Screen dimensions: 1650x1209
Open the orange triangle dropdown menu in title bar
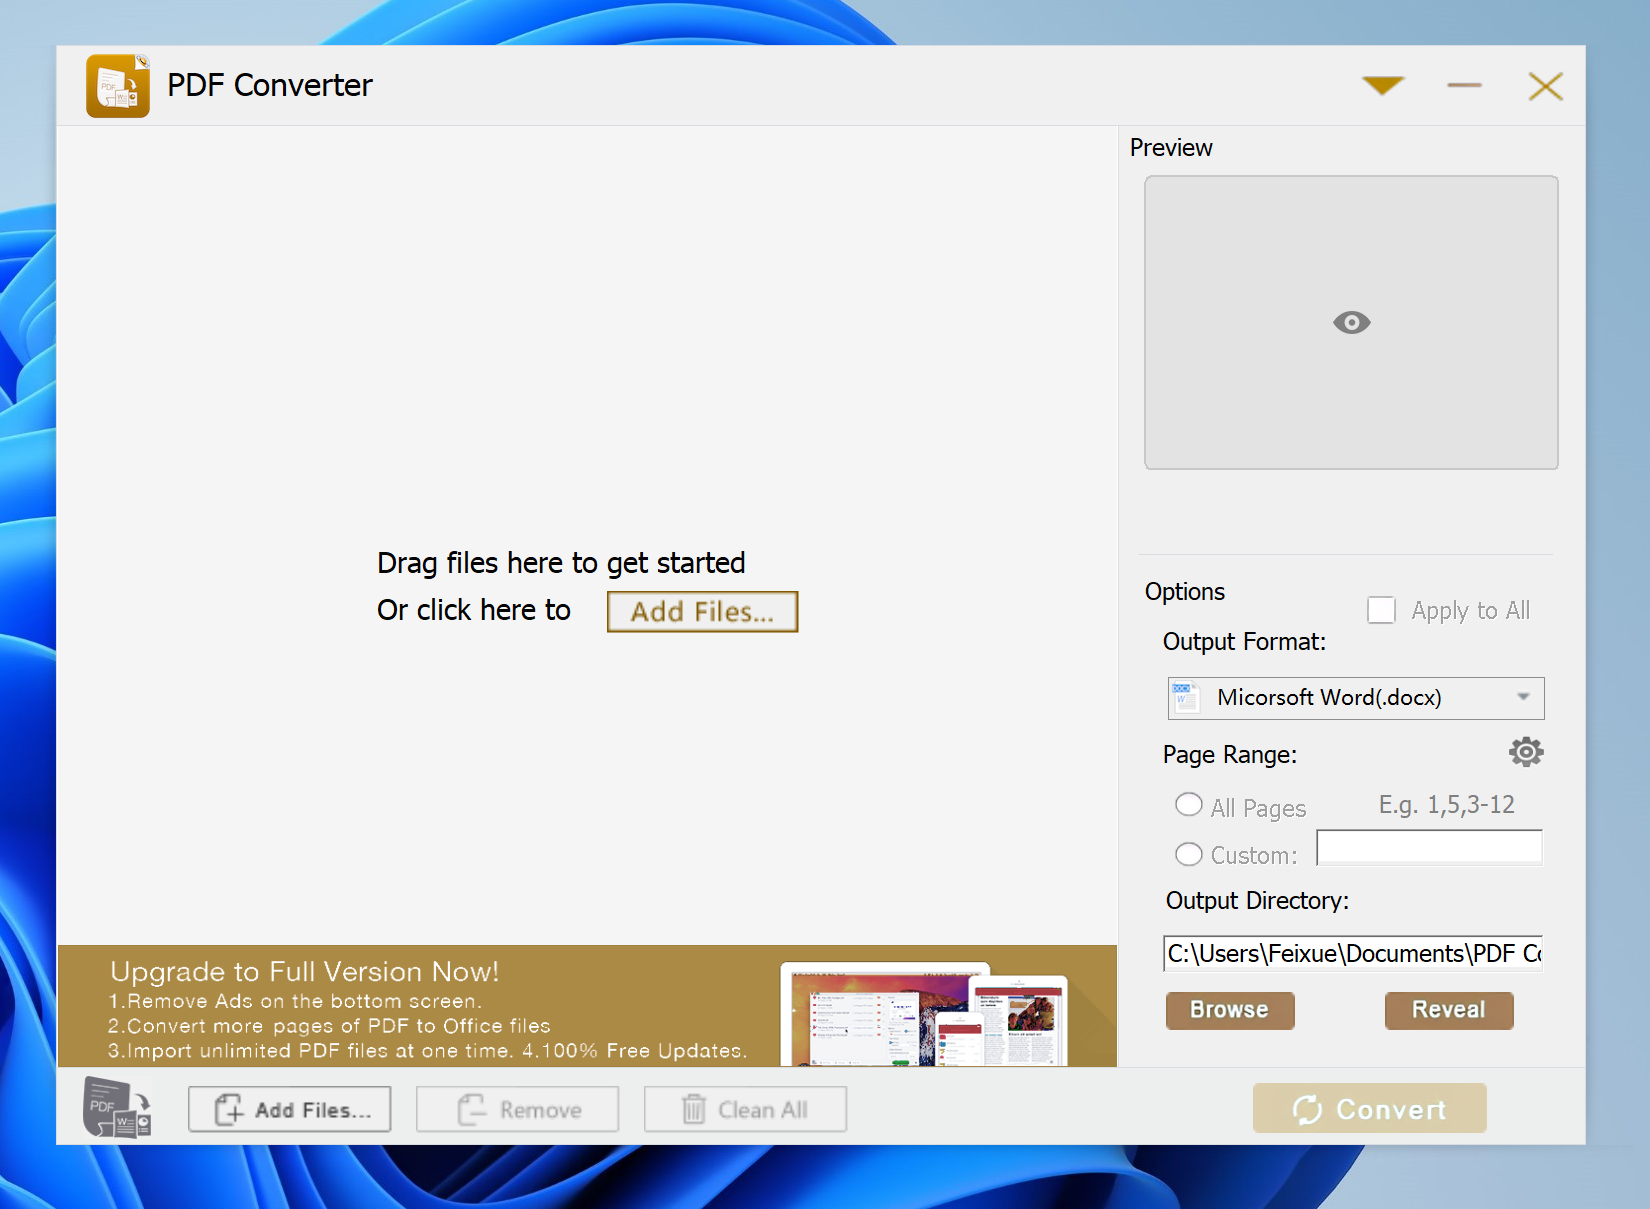[x=1383, y=86]
